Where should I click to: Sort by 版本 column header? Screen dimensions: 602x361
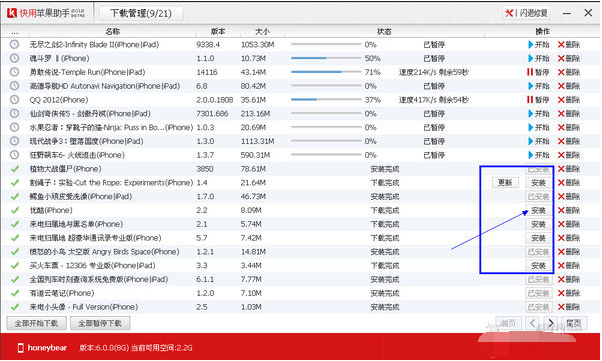pyautogui.click(x=218, y=31)
